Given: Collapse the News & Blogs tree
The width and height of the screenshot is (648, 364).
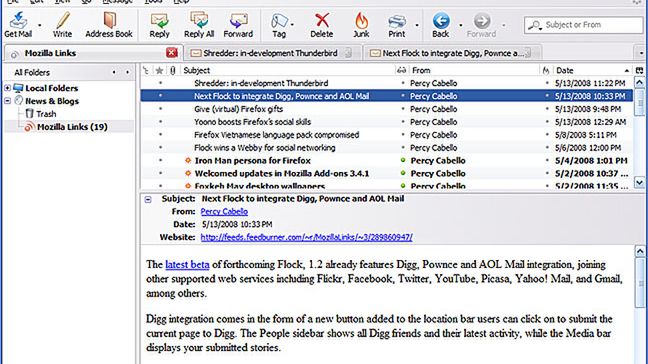Looking at the screenshot, I should tap(7, 101).
